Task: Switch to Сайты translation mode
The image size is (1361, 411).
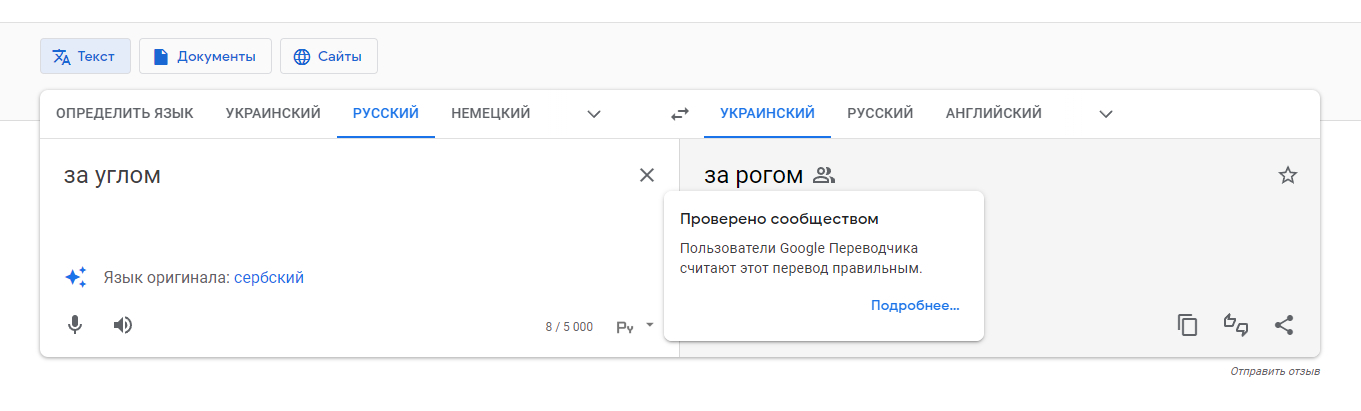Action: coord(328,56)
